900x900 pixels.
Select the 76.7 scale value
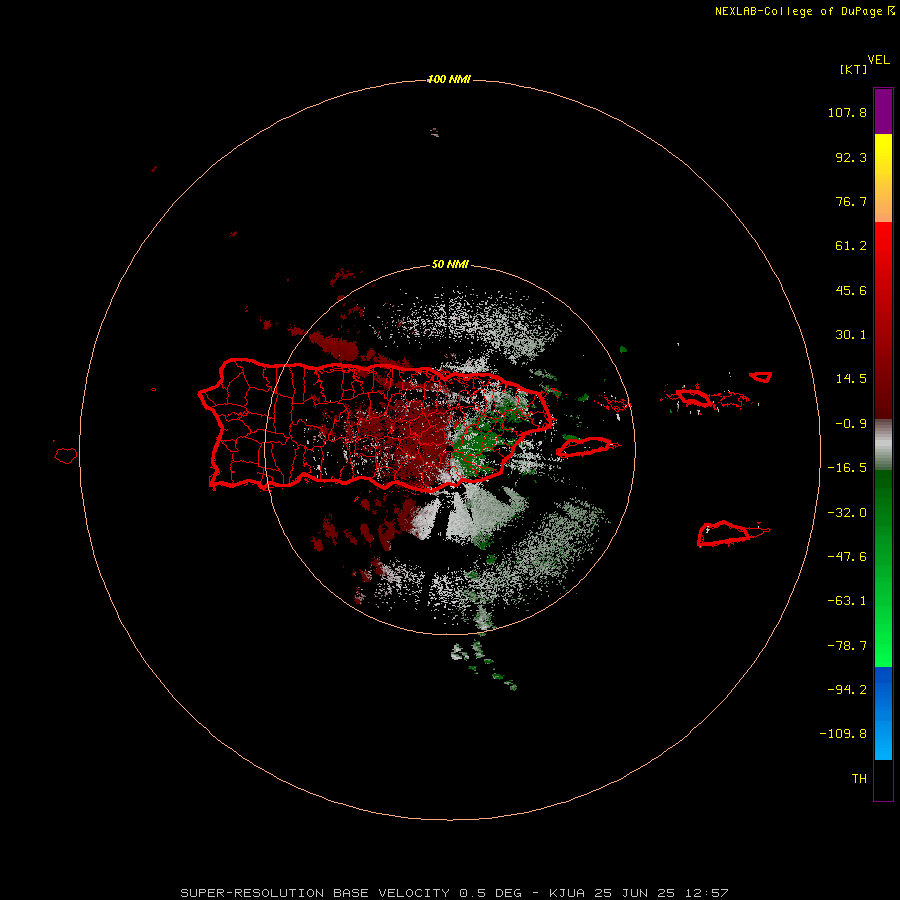(851, 201)
